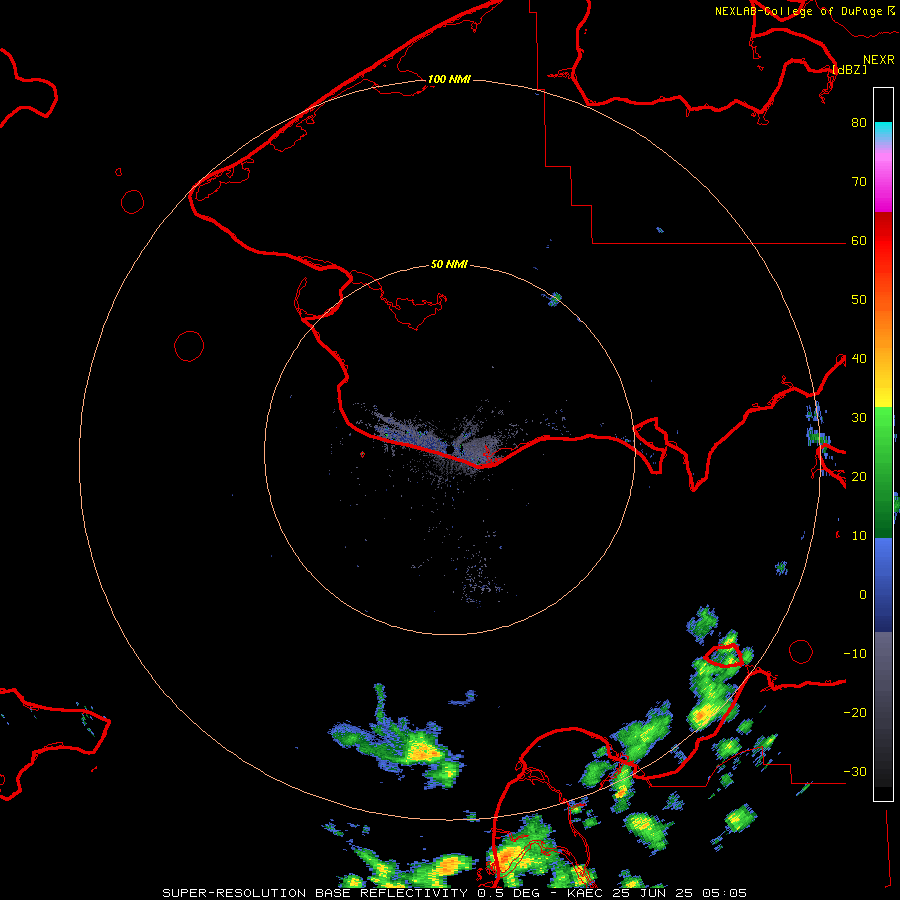Click the "NEXR" text in the corner
900x900 pixels.
879,60
